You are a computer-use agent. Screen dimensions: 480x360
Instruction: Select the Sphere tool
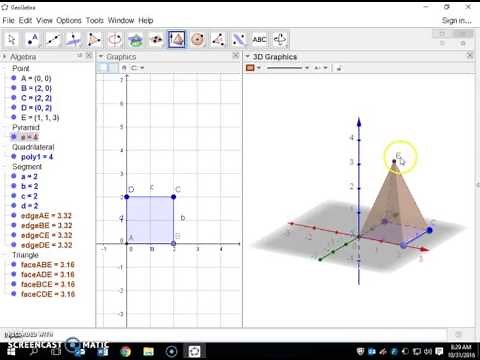197,40
